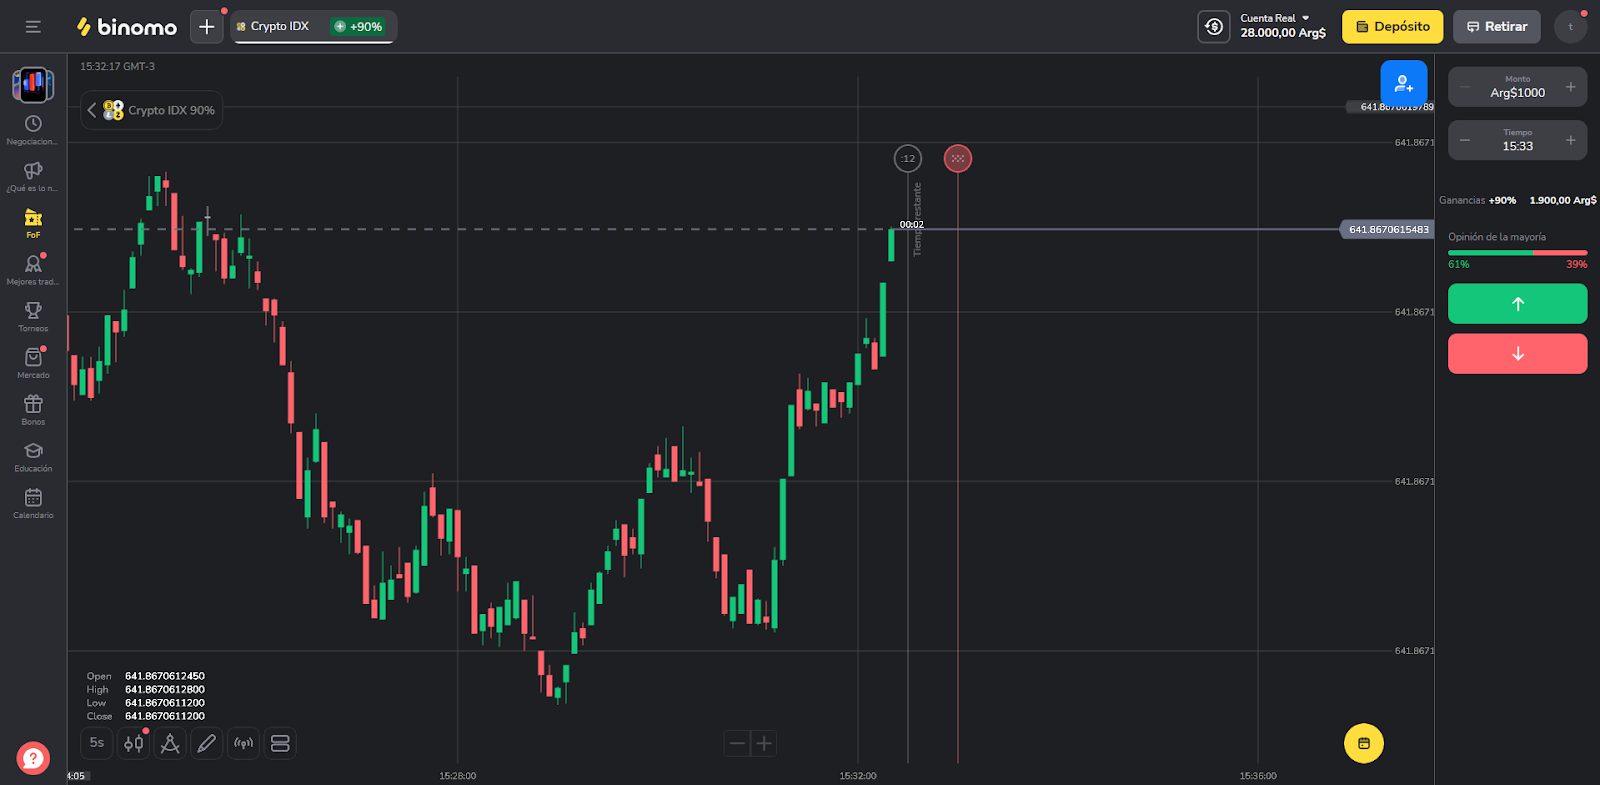Increase the Monto amount with plus
Viewport: 1600px width, 785px height.
tap(1570, 87)
